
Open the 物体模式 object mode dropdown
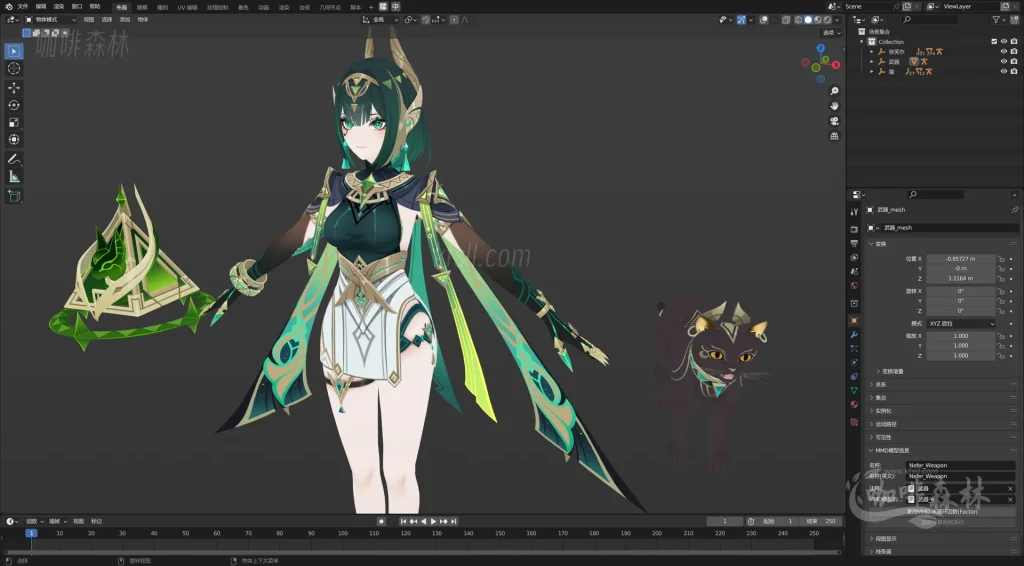click(x=50, y=20)
